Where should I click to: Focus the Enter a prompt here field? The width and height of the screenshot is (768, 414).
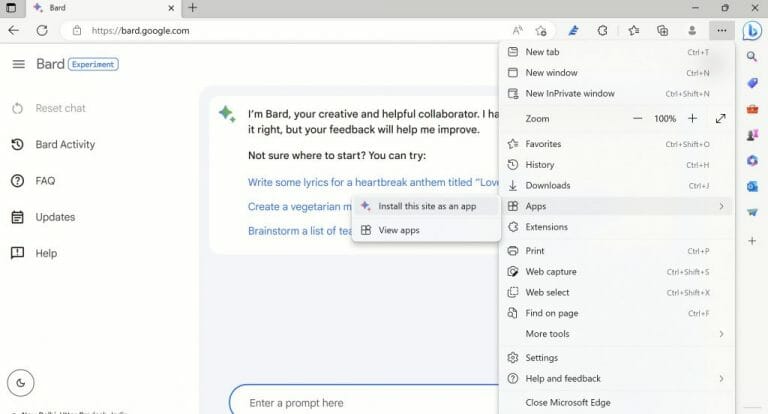pyautogui.click(x=363, y=403)
